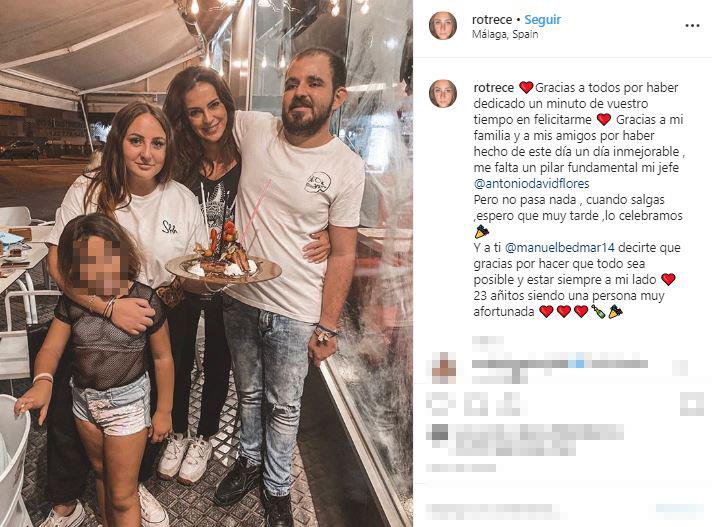Image resolution: width=712 pixels, height=527 pixels.
Task: Click the birthday photo of the post
Action: tap(206, 263)
